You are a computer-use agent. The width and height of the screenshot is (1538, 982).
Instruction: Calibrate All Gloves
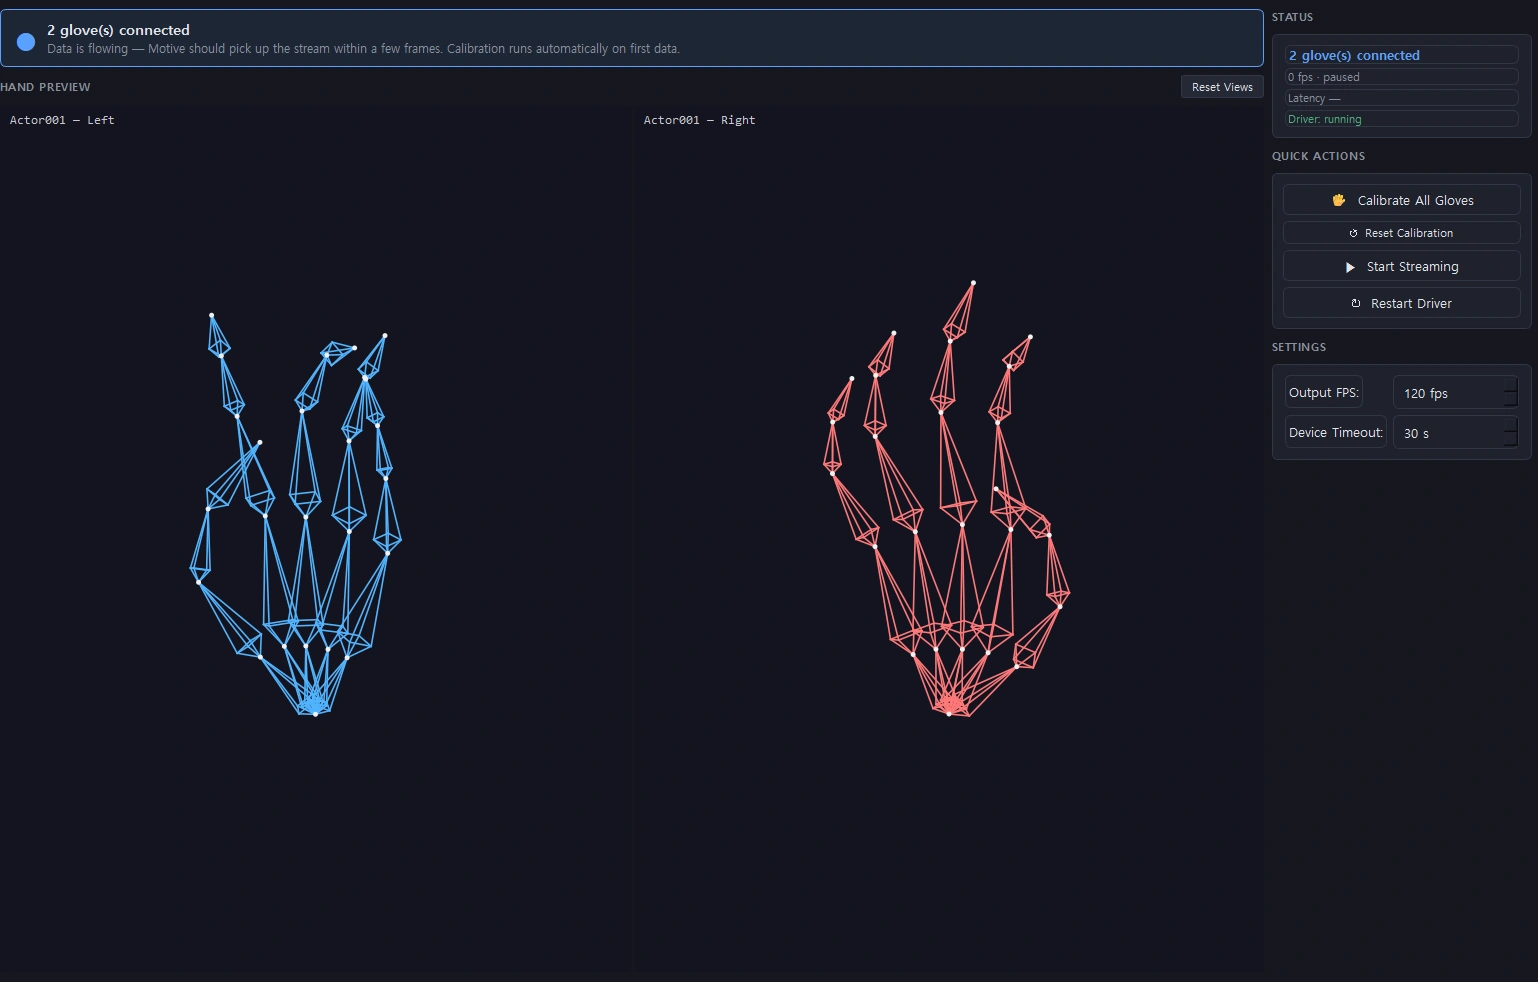point(1401,200)
